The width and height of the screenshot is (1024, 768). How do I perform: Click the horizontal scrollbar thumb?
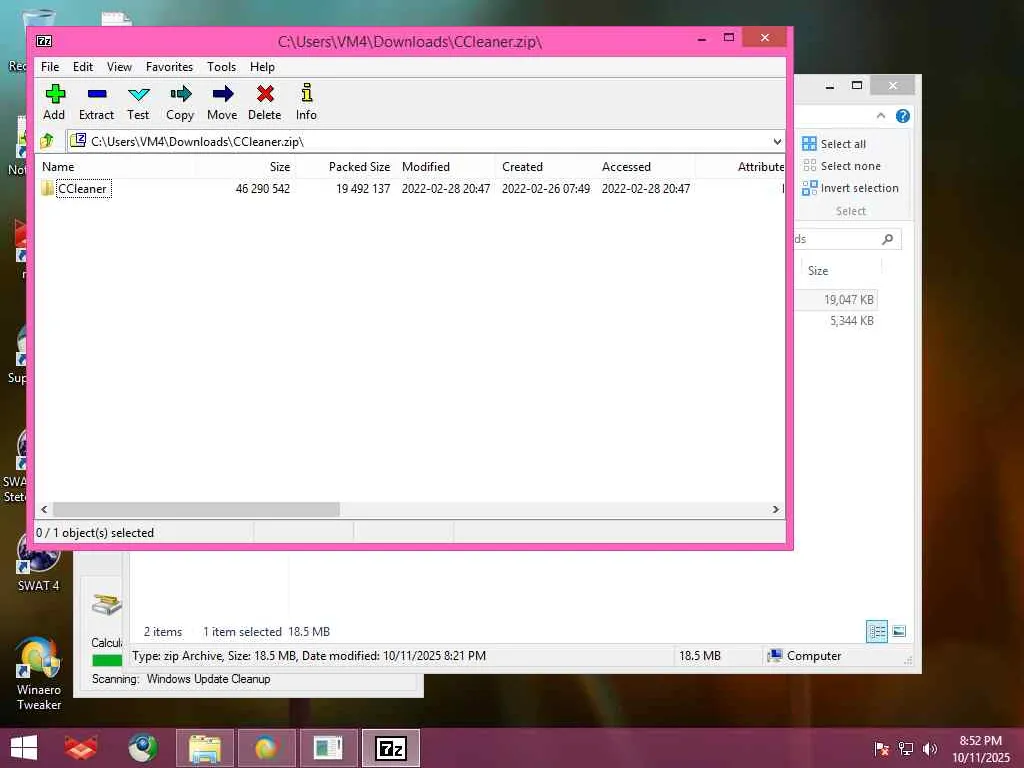click(x=196, y=509)
